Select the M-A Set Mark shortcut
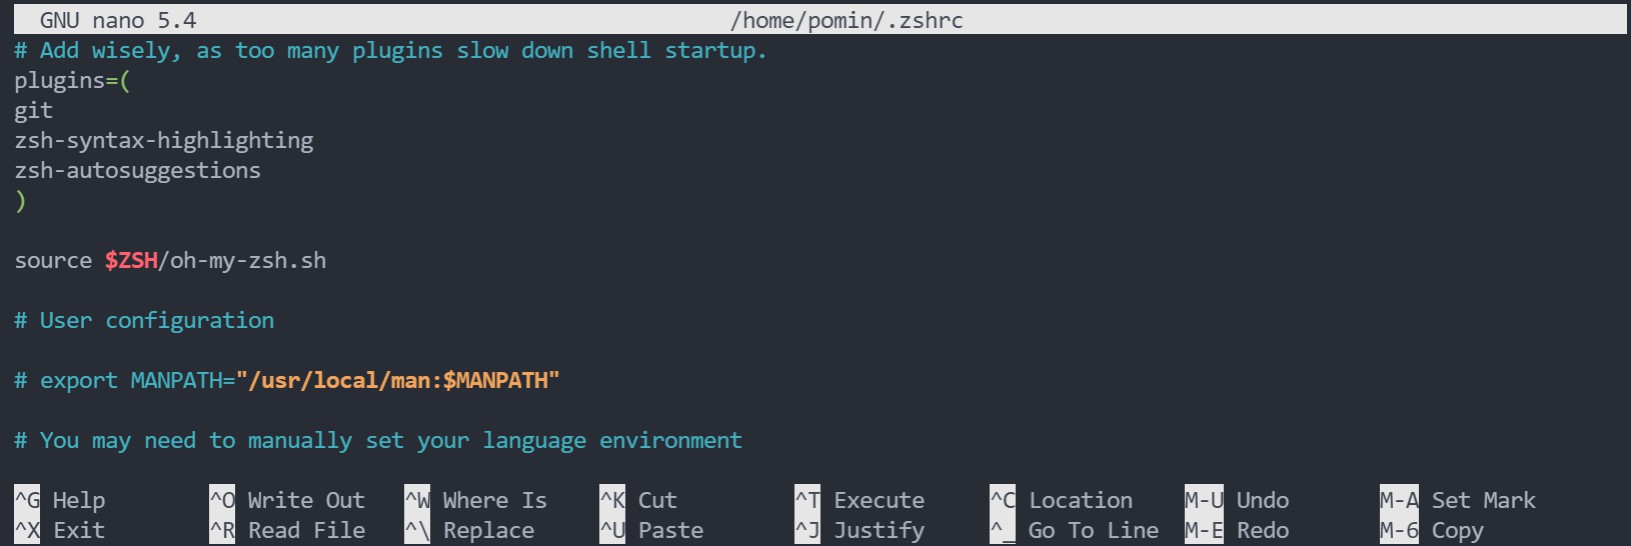The width and height of the screenshot is (1631, 546). click(1458, 500)
